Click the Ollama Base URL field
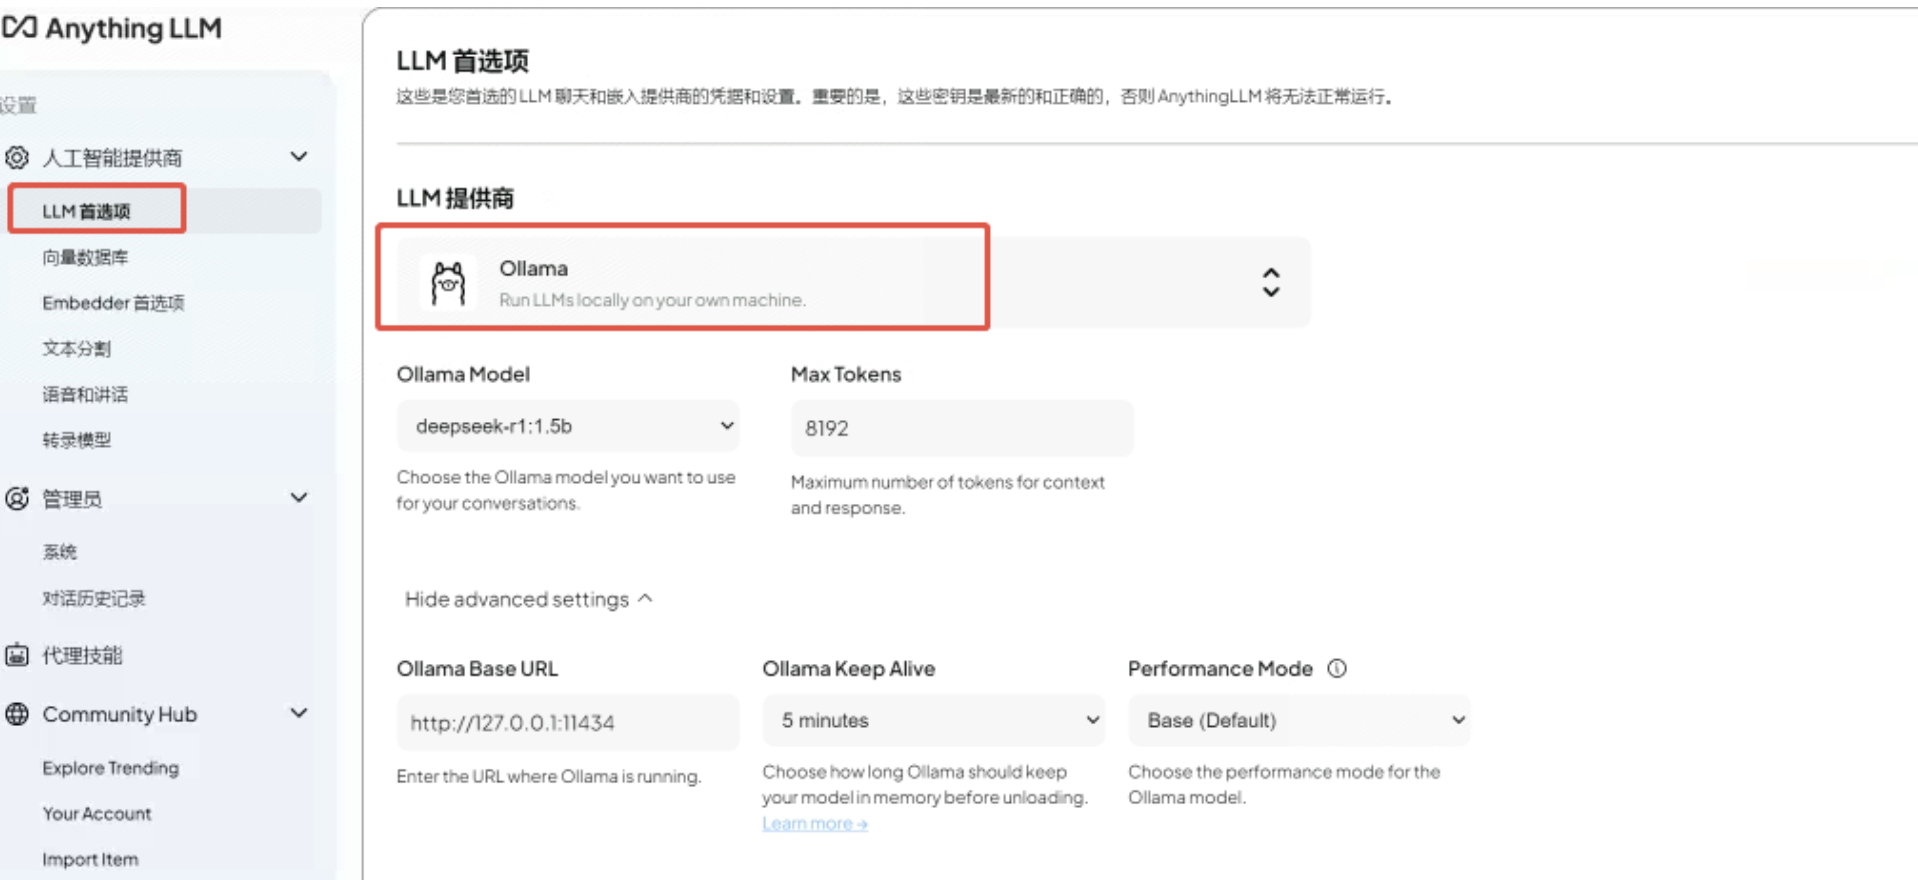This screenshot has height=880, width=1918. (x=568, y=722)
